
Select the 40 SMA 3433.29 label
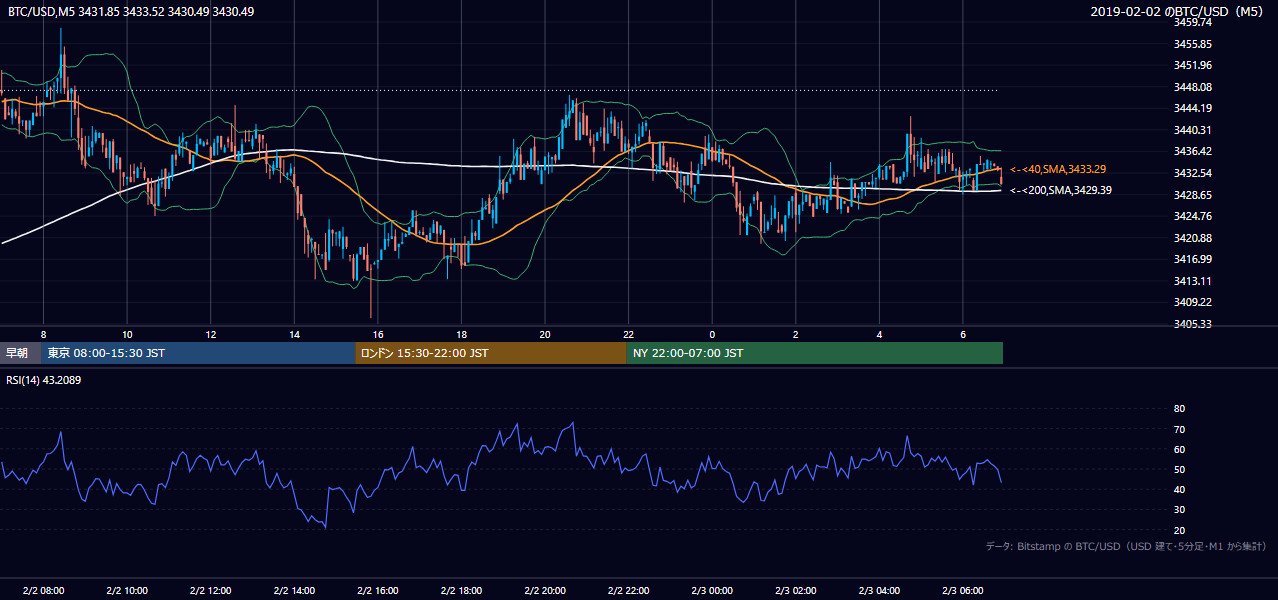pos(1058,169)
